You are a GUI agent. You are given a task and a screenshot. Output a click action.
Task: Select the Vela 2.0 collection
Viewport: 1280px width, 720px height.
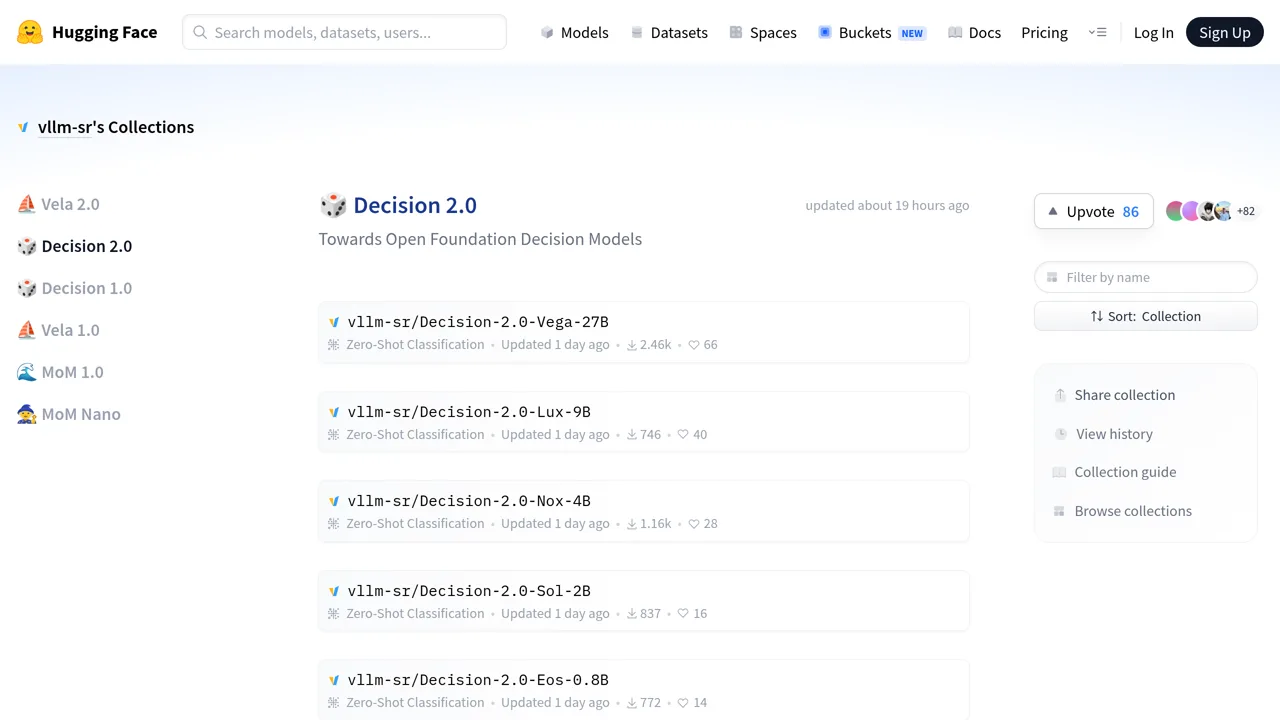point(59,204)
